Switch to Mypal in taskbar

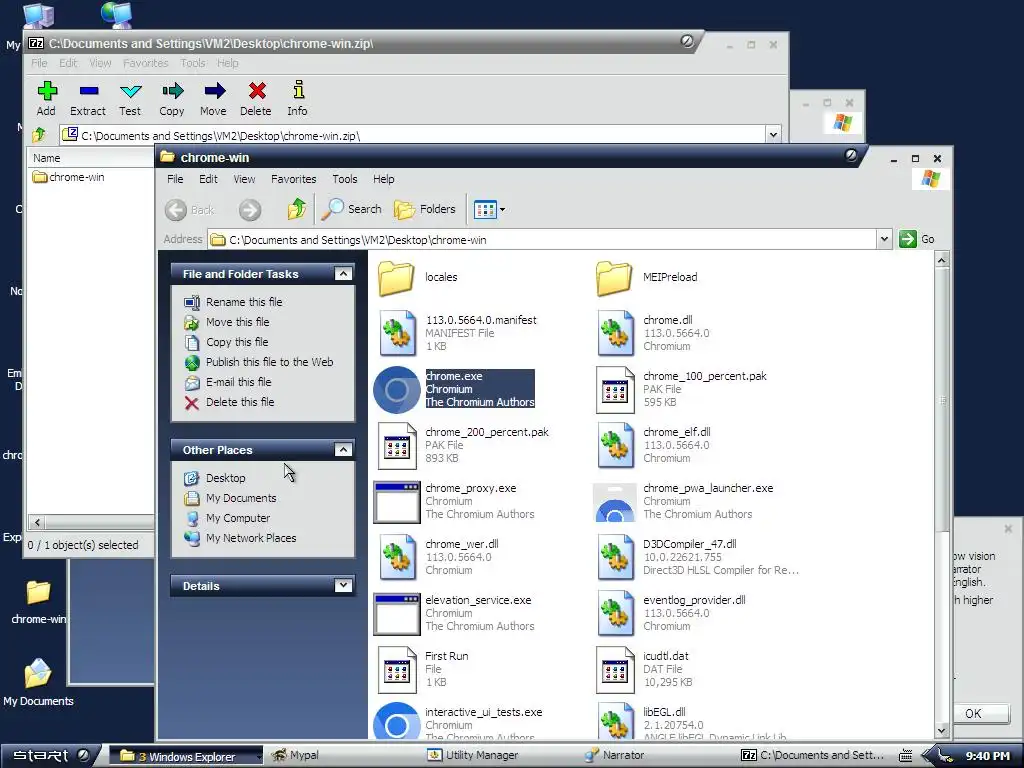point(295,756)
